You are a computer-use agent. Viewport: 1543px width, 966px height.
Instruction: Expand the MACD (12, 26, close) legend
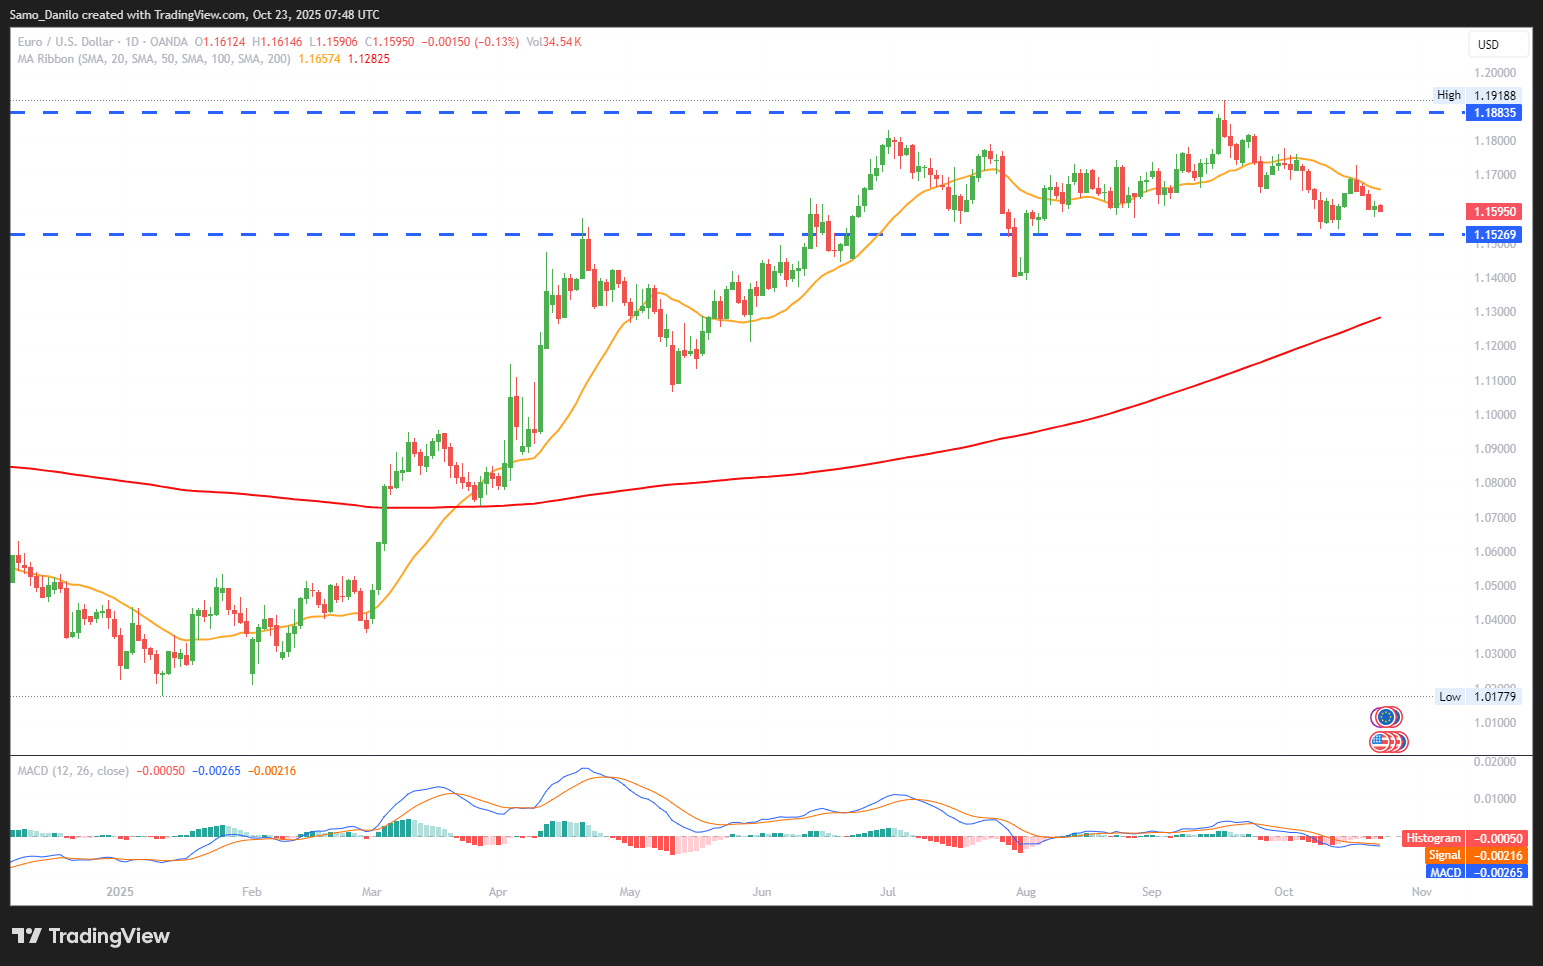point(73,771)
